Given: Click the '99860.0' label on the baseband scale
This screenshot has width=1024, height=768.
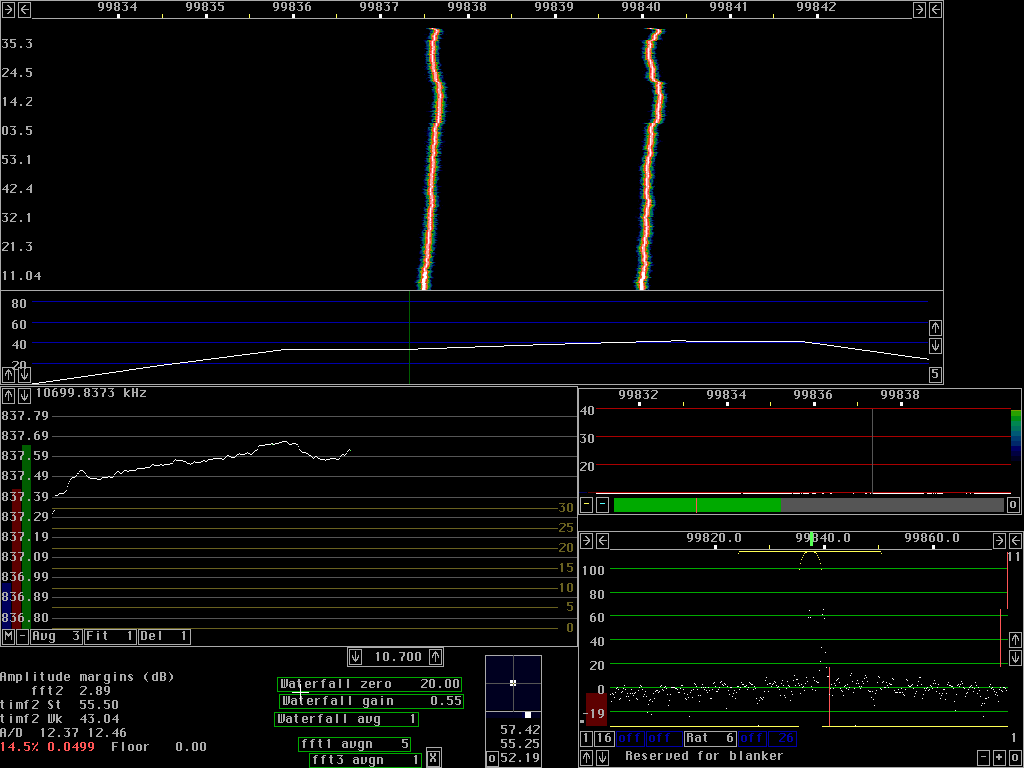Looking at the screenshot, I should click(932, 538).
